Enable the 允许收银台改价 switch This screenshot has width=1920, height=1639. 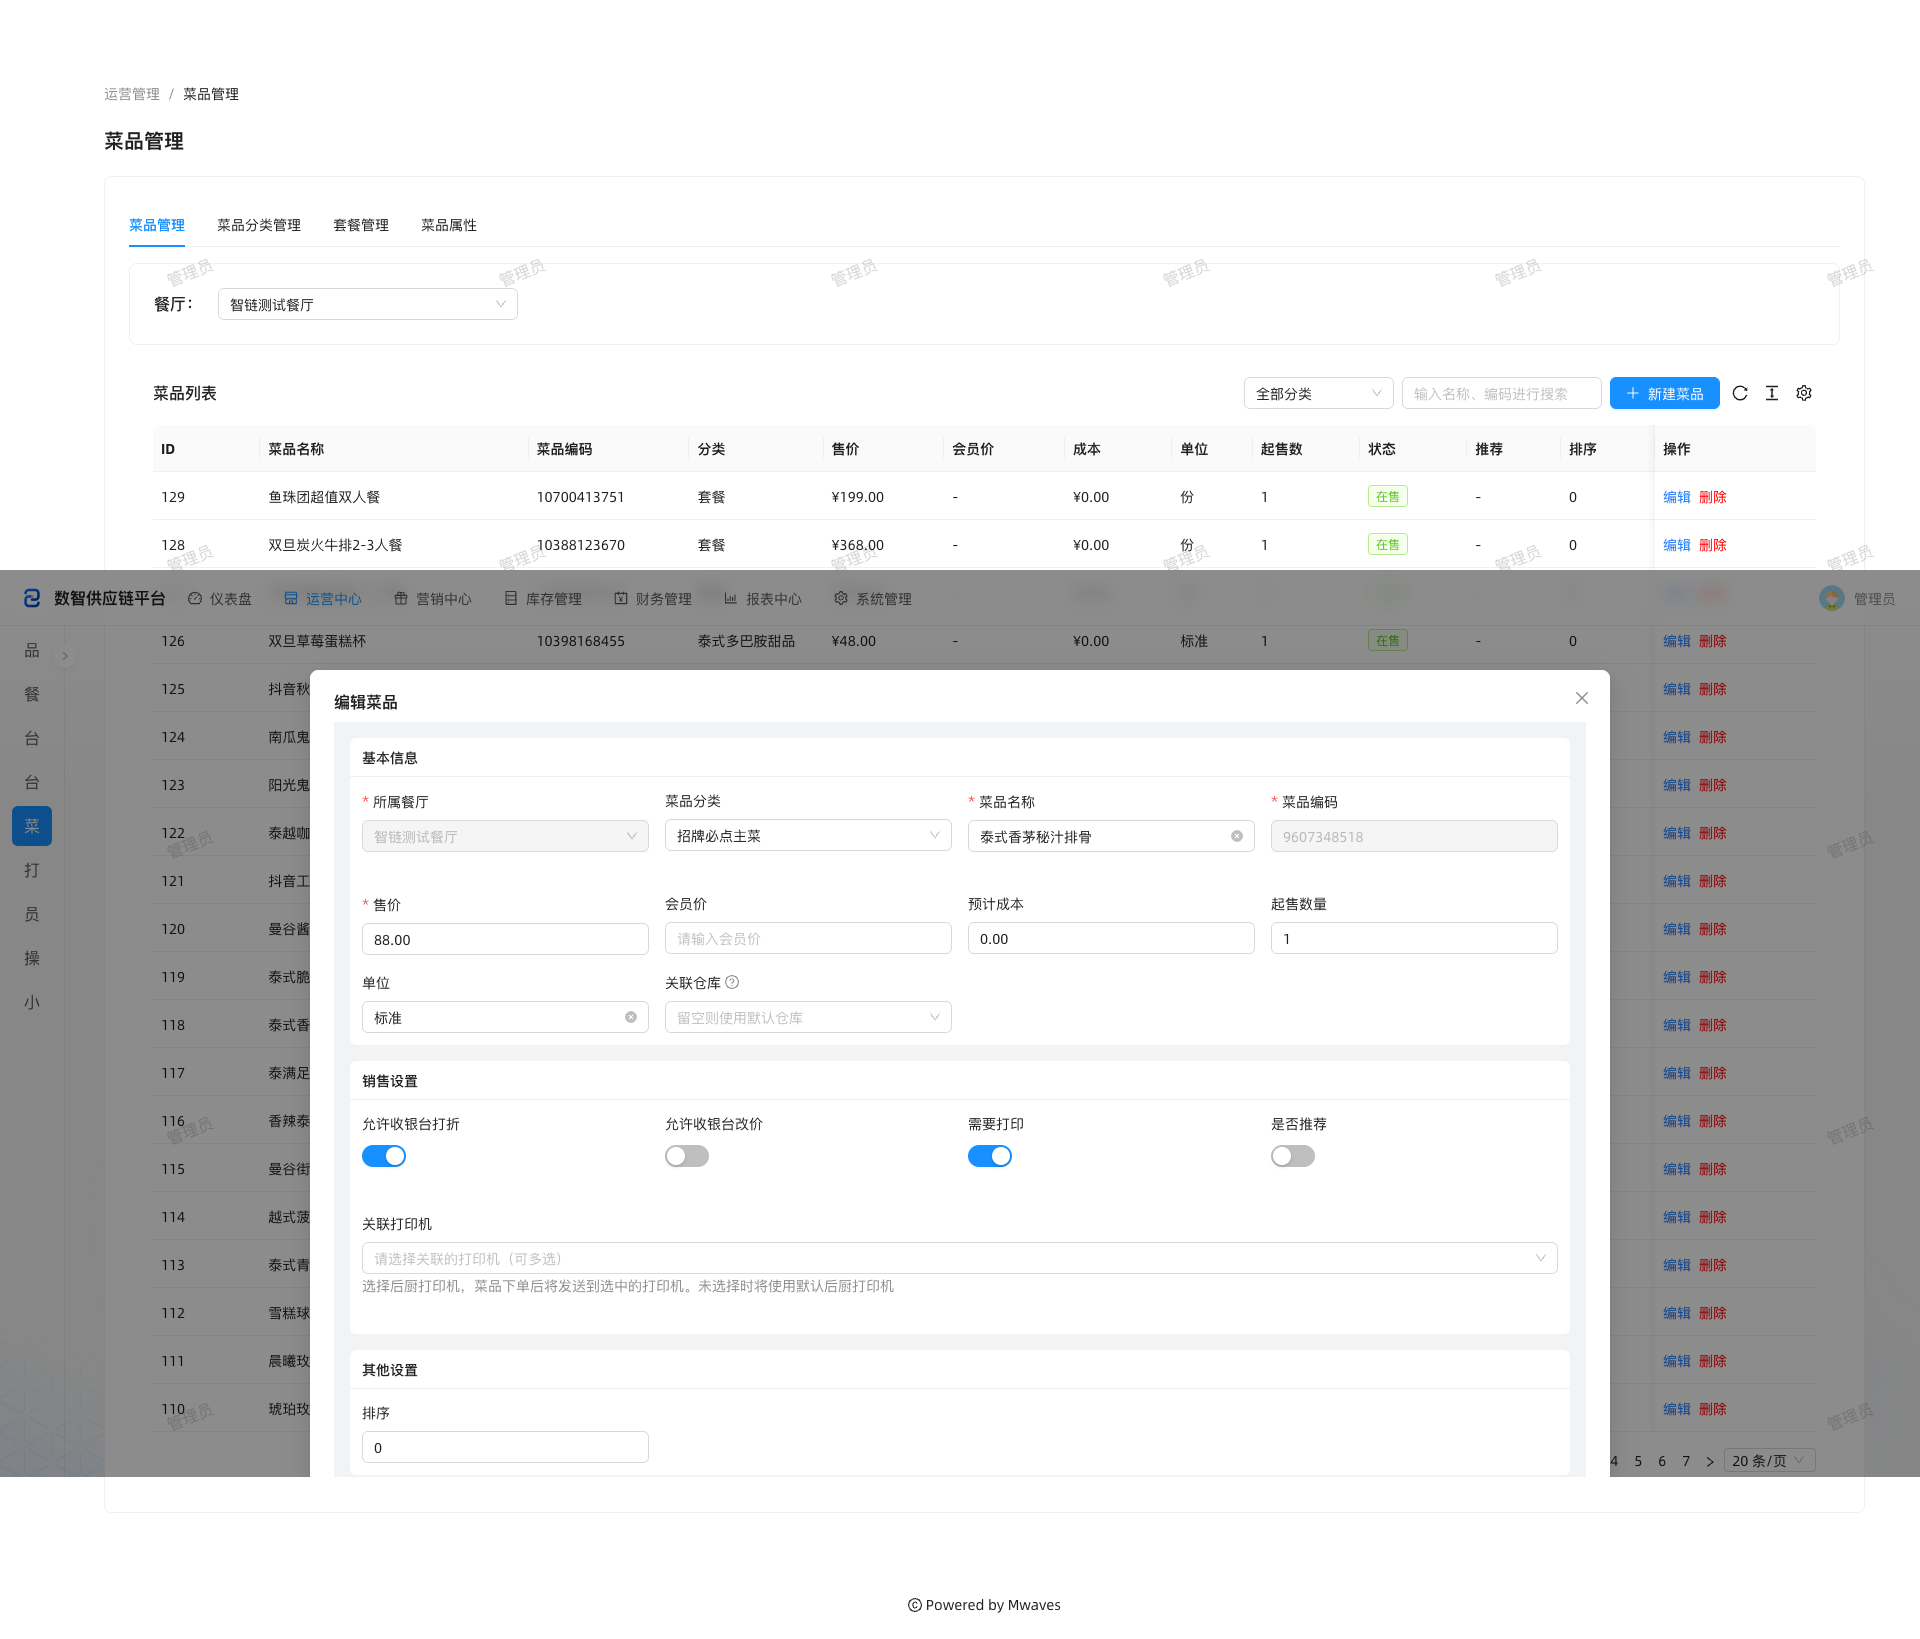click(x=687, y=1156)
